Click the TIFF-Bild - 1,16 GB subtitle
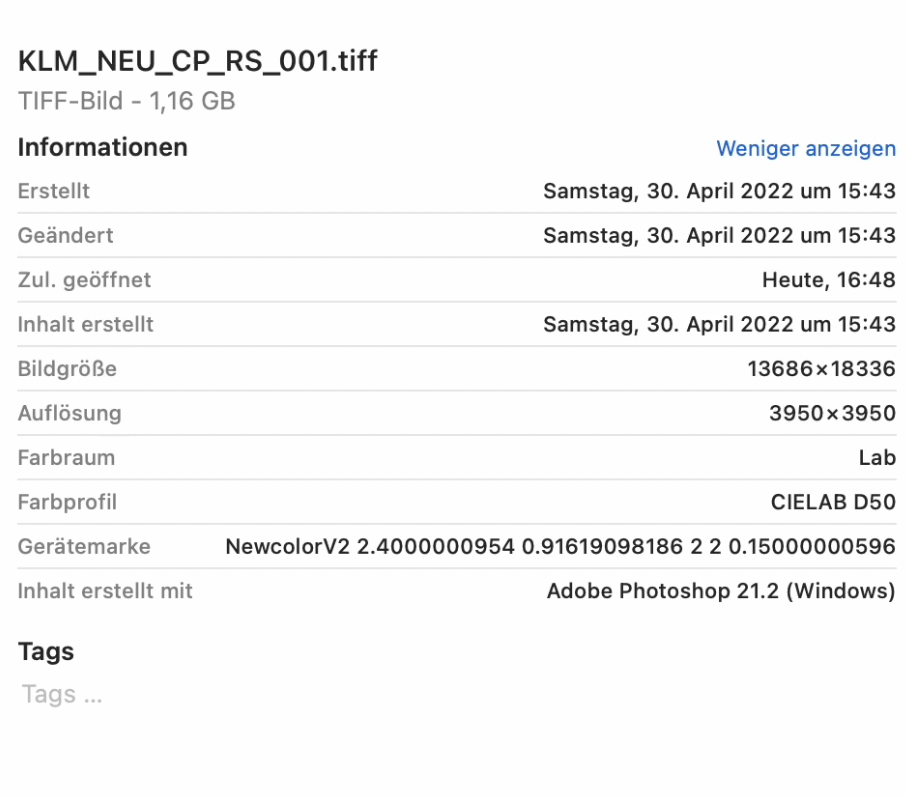 [127, 101]
